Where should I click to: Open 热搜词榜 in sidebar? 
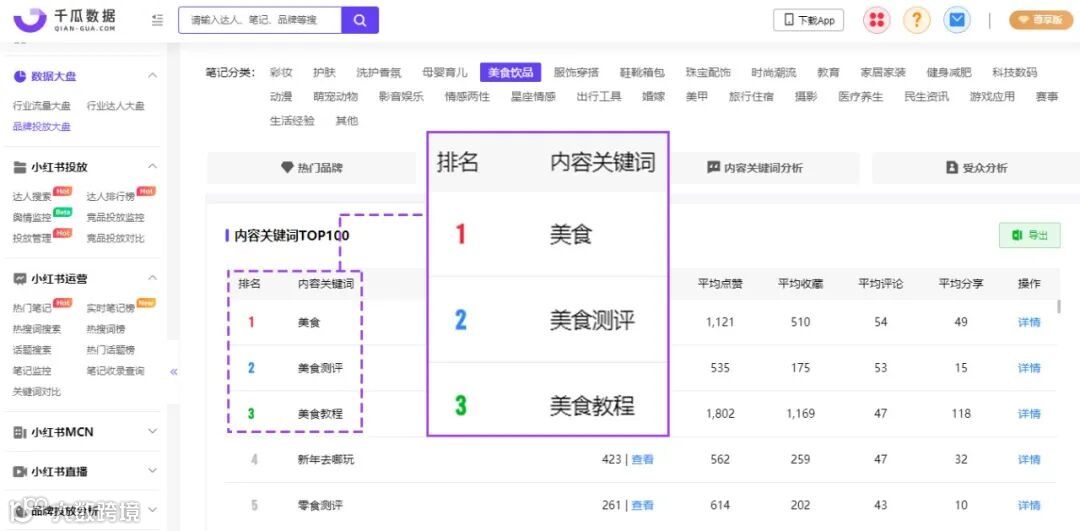(105, 329)
